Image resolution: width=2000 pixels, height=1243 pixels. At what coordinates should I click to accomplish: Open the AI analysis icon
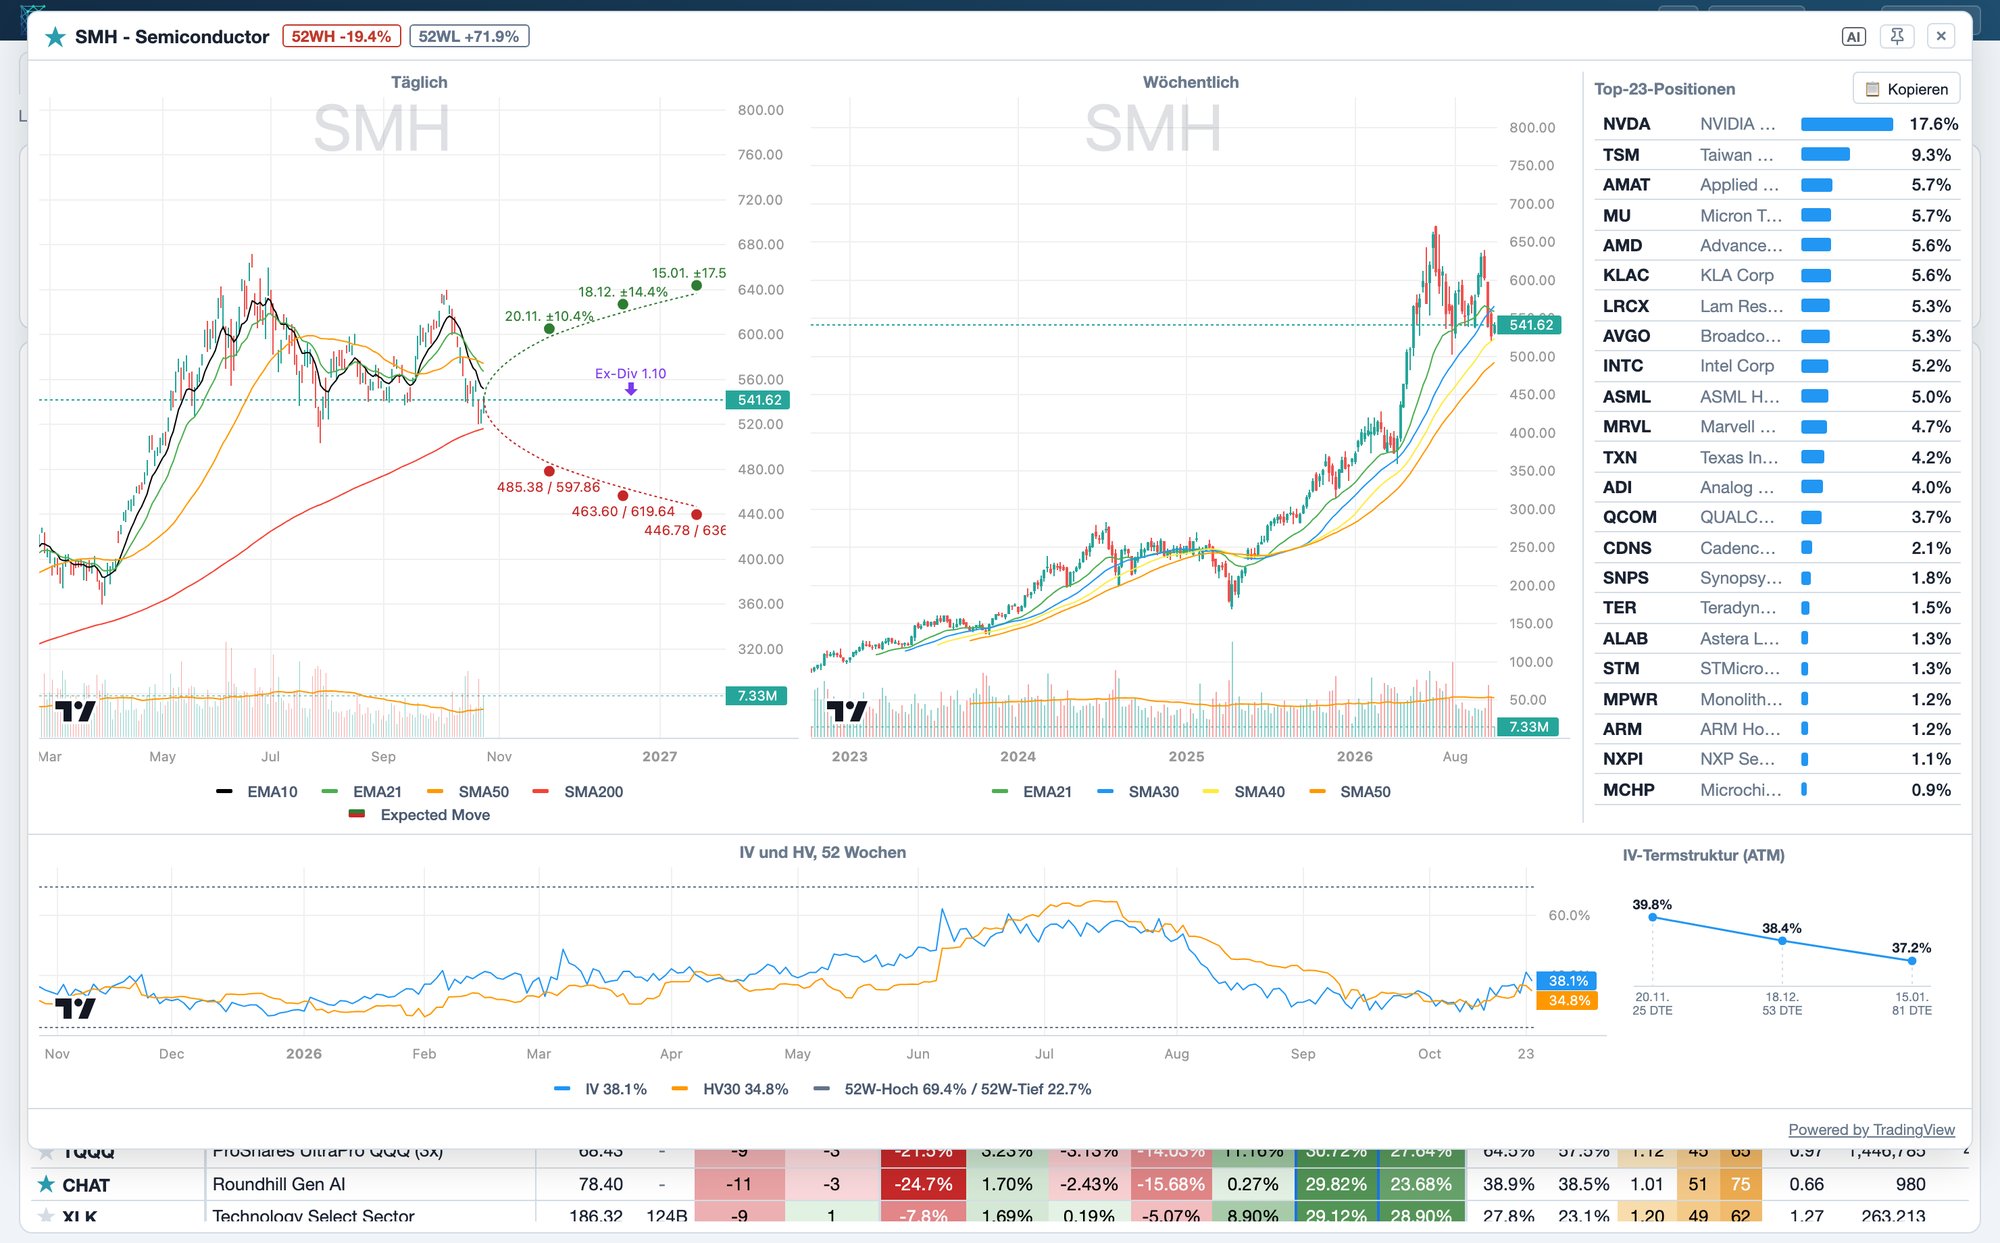(x=1853, y=37)
